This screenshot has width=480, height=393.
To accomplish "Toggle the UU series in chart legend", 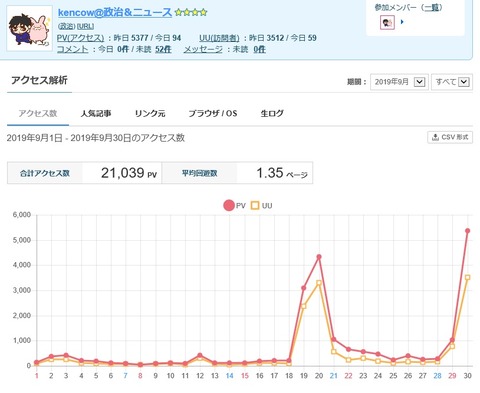I will (x=262, y=205).
